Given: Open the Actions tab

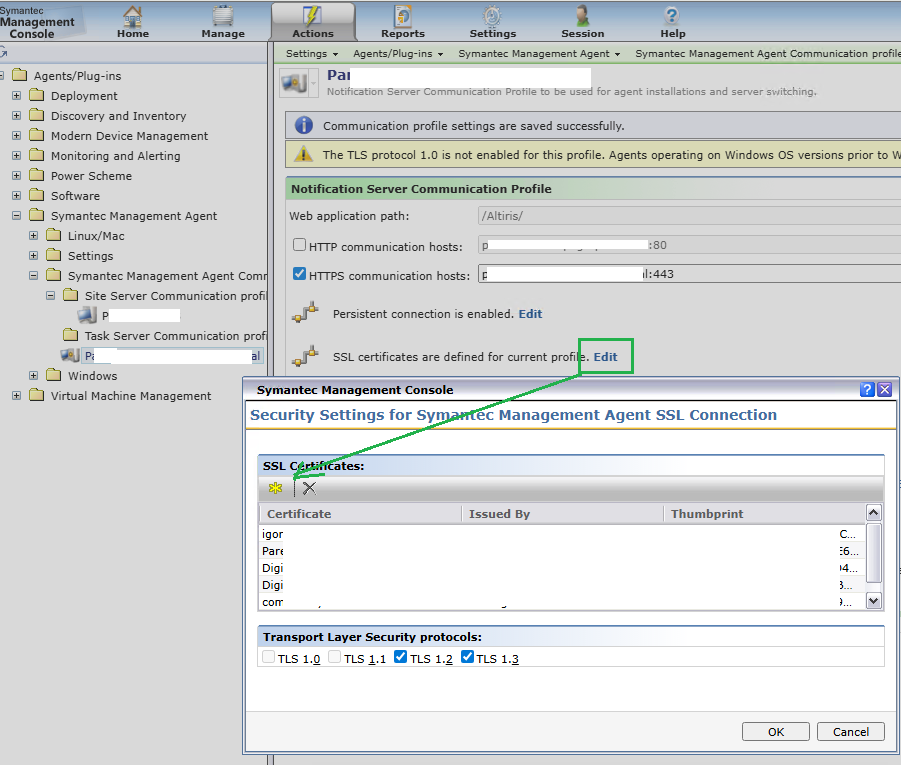Looking at the screenshot, I should tap(313, 21).
